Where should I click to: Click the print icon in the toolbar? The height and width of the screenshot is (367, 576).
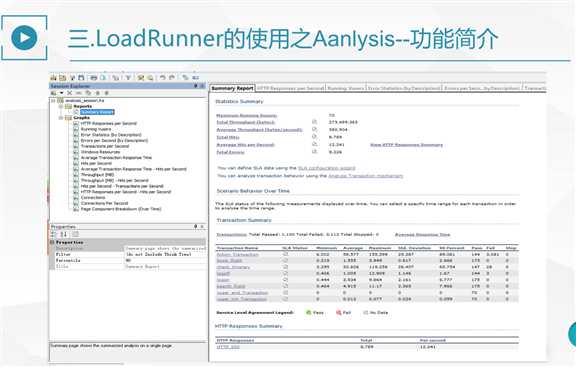[94, 78]
